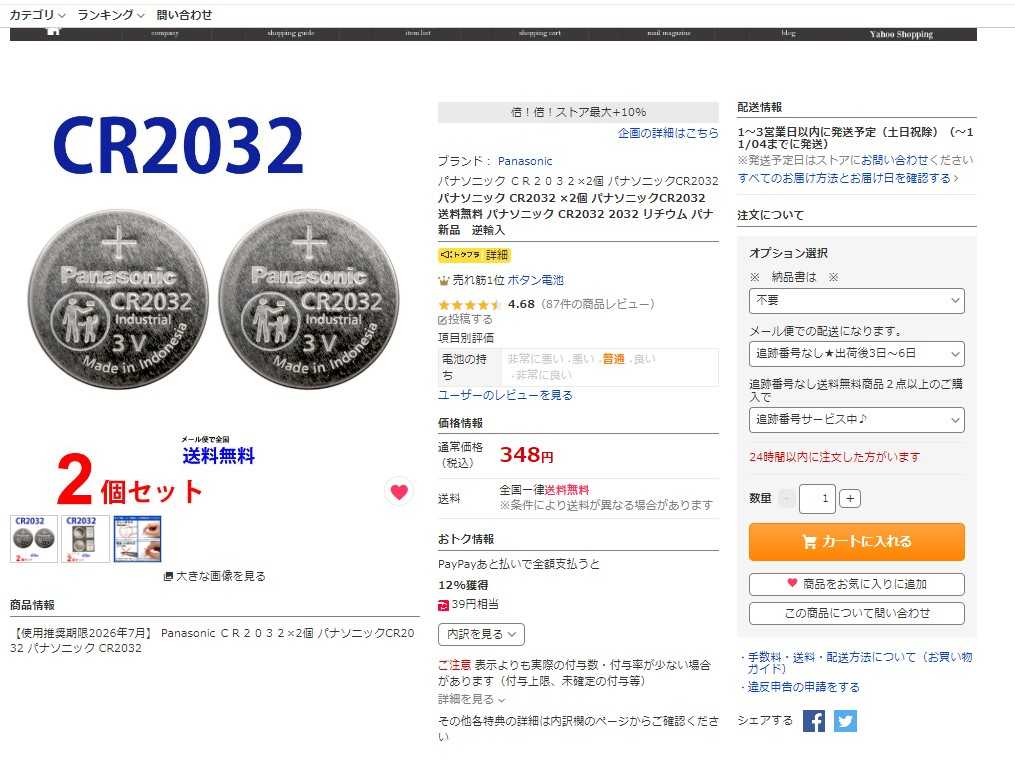1015x760 pixels.
Task: Open the 追跡番号なし shipping option dropdown
Action: click(856, 354)
